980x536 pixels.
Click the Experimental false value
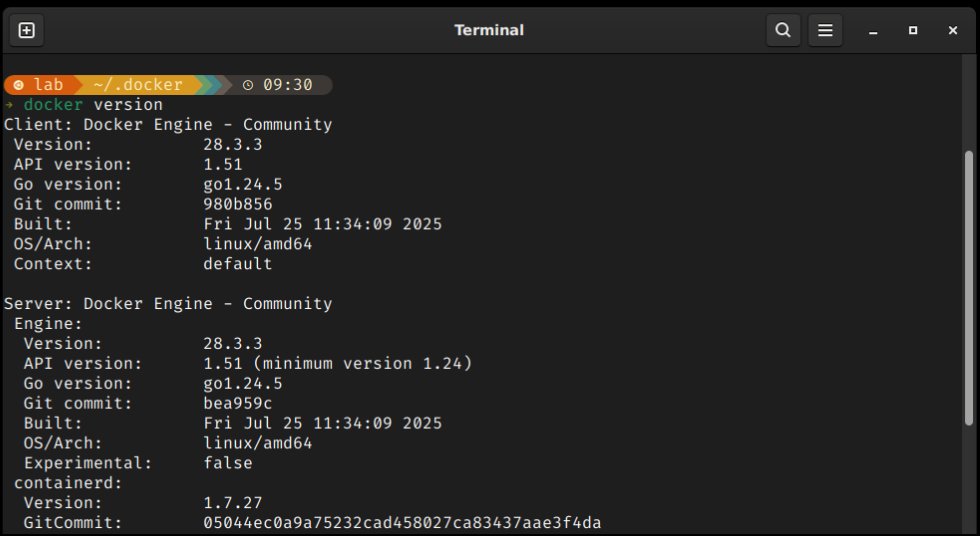pos(228,463)
